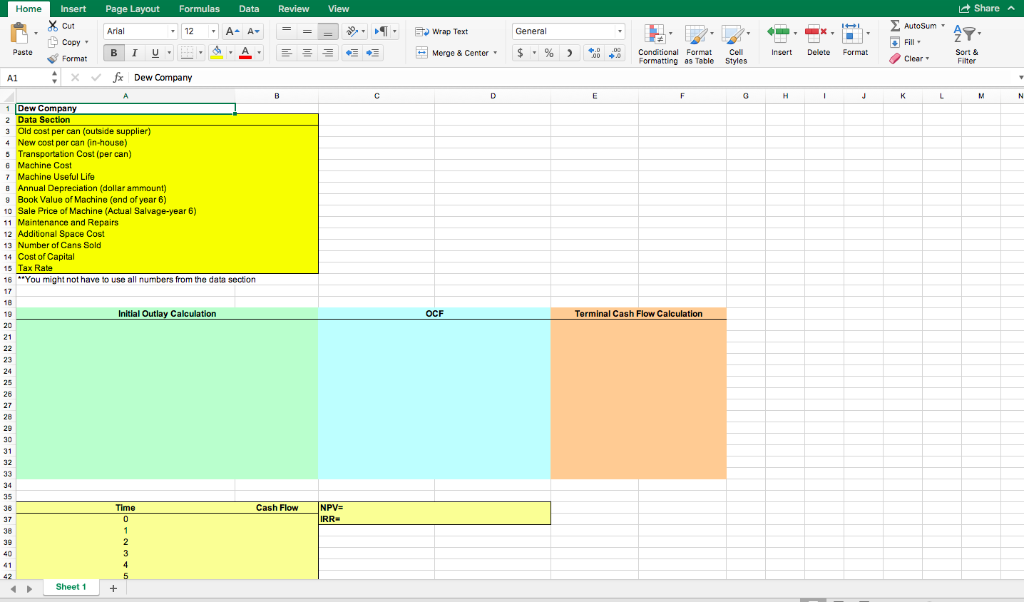Switch to the Formulas ribbon tab

pyautogui.click(x=199, y=8)
